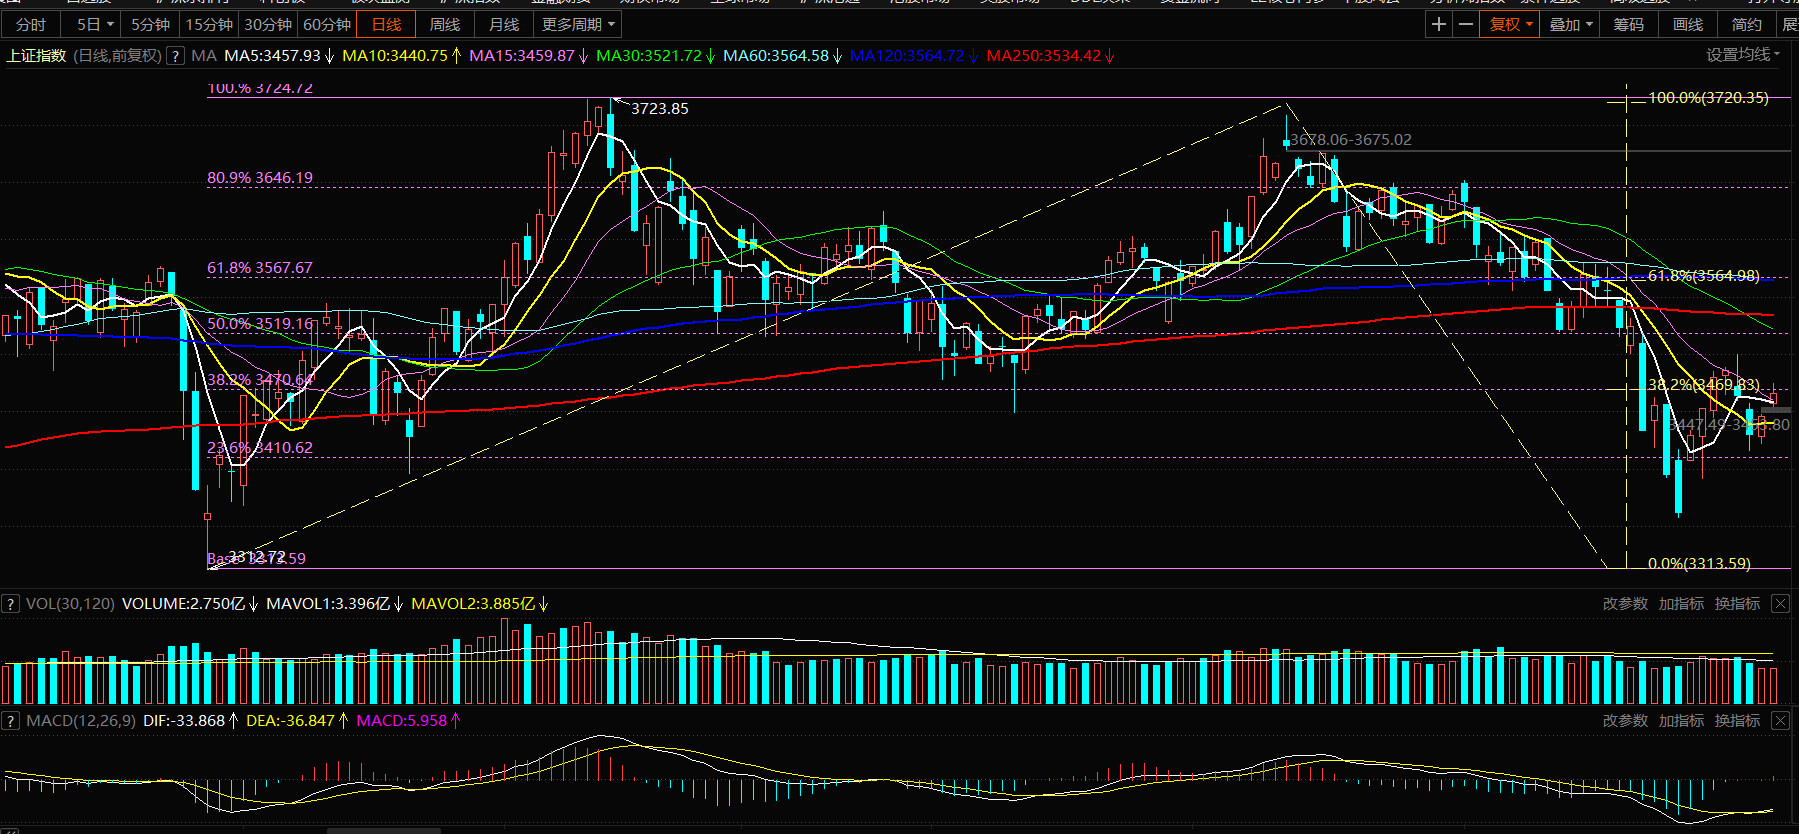Toggle the 筹码 chip distribution view

1628,24
